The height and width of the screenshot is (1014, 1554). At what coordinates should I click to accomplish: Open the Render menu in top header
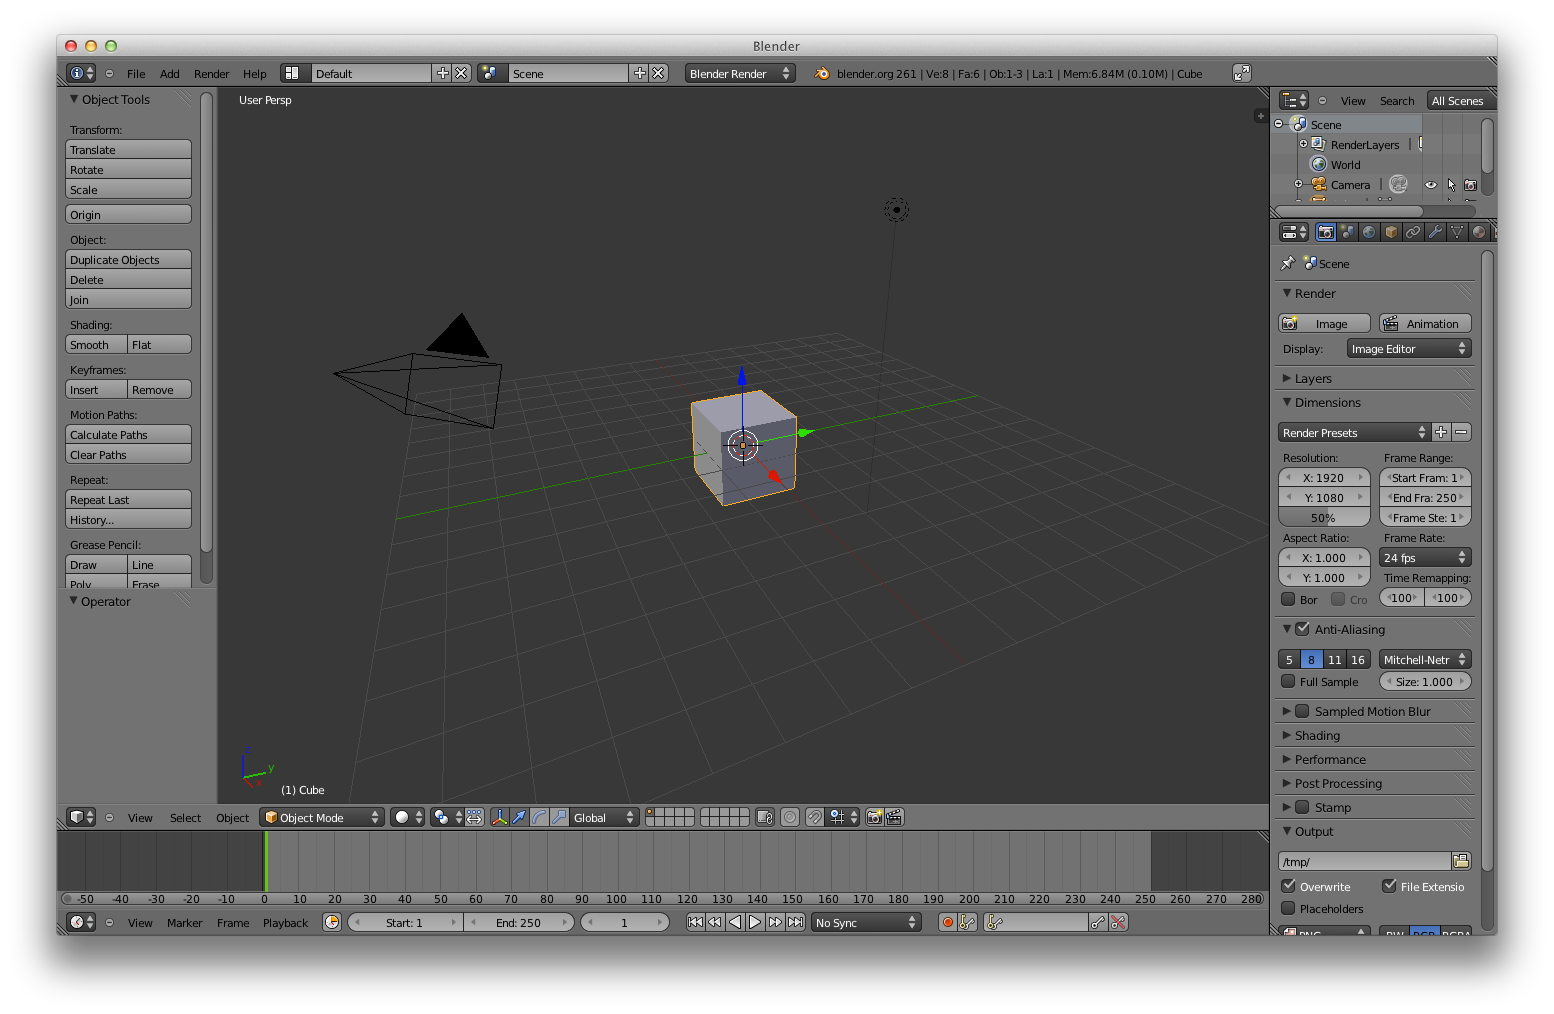[x=211, y=73]
